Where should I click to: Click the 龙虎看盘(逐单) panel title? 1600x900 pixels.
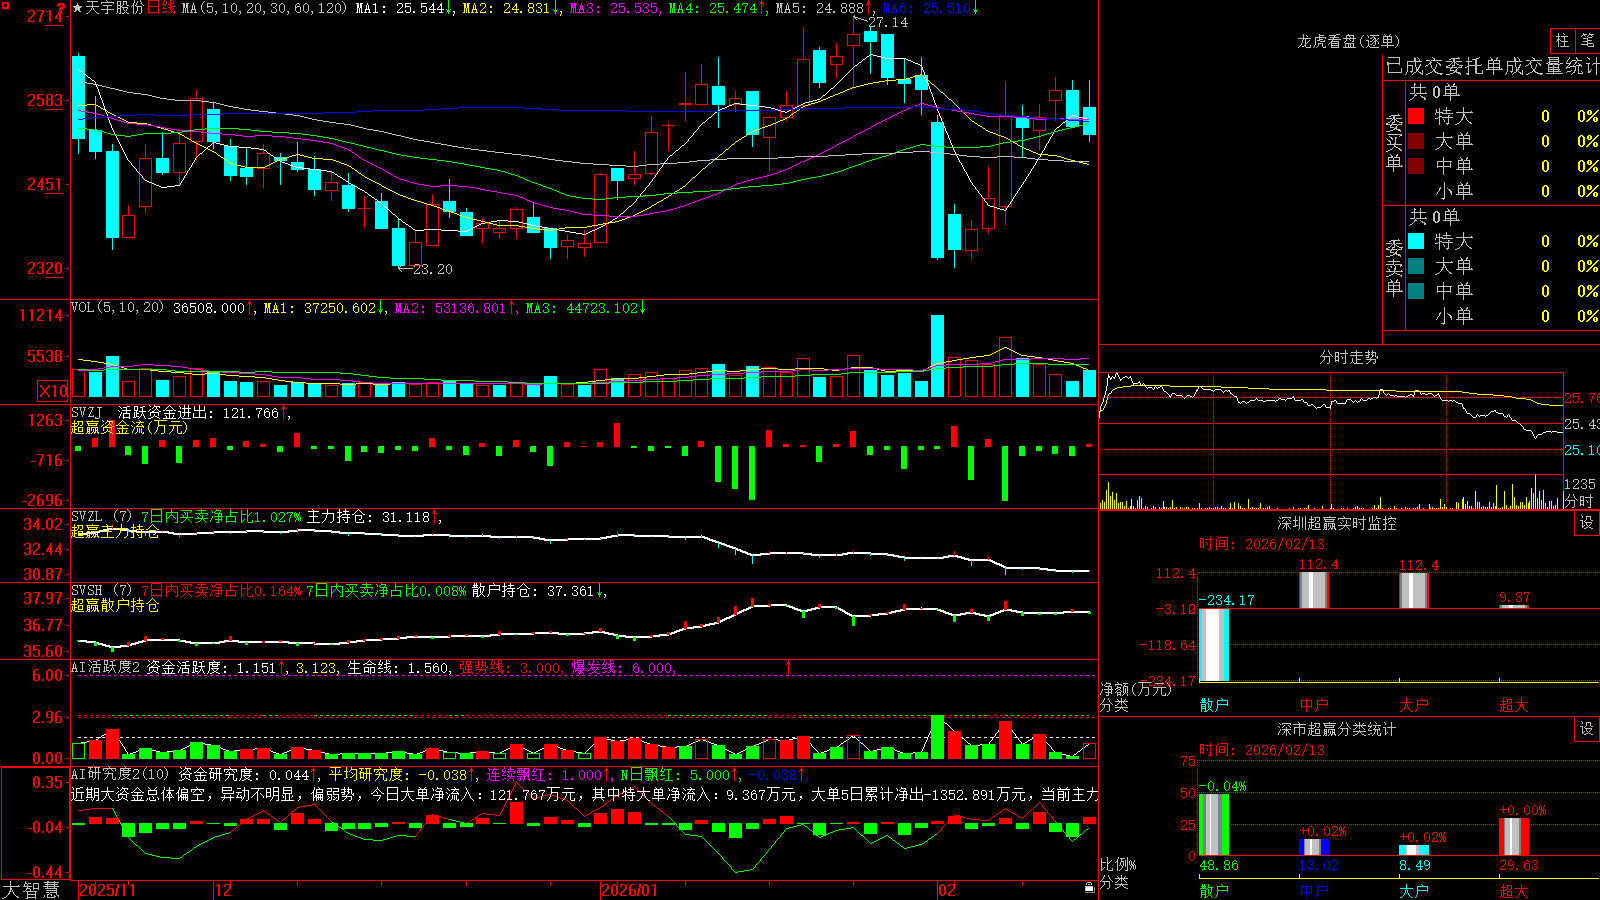click(1348, 41)
